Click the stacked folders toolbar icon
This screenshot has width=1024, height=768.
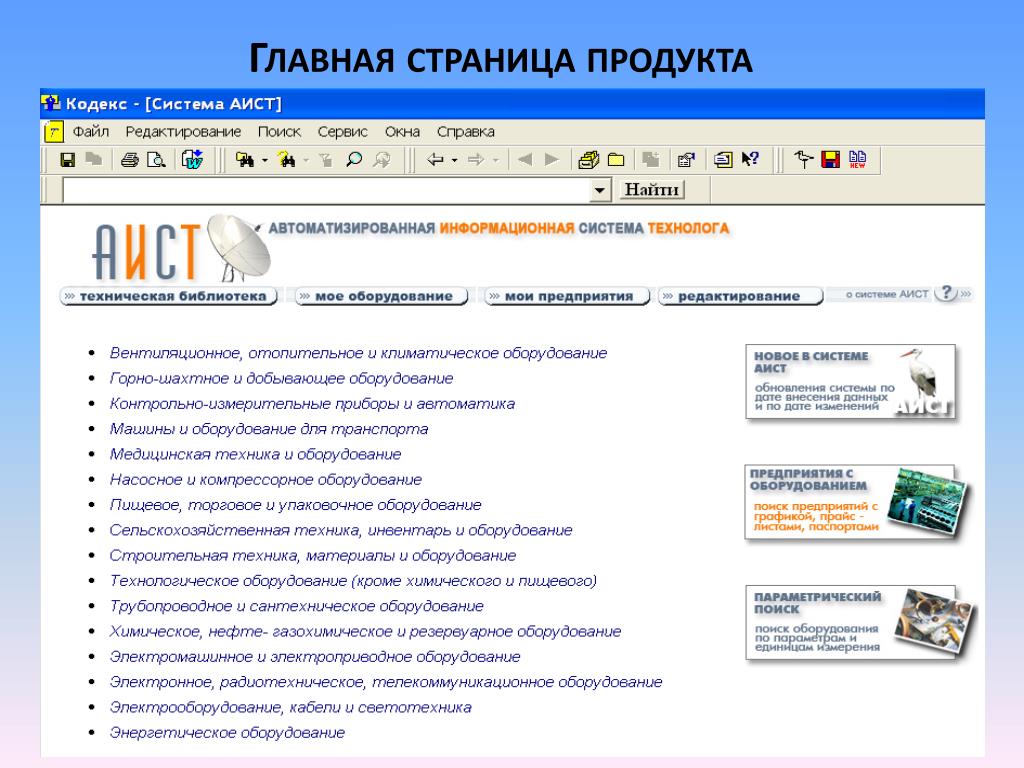coord(588,159)
